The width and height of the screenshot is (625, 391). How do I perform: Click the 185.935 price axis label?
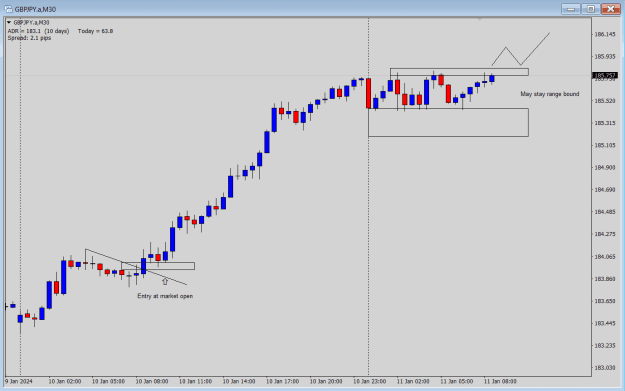tap(605, 57)
